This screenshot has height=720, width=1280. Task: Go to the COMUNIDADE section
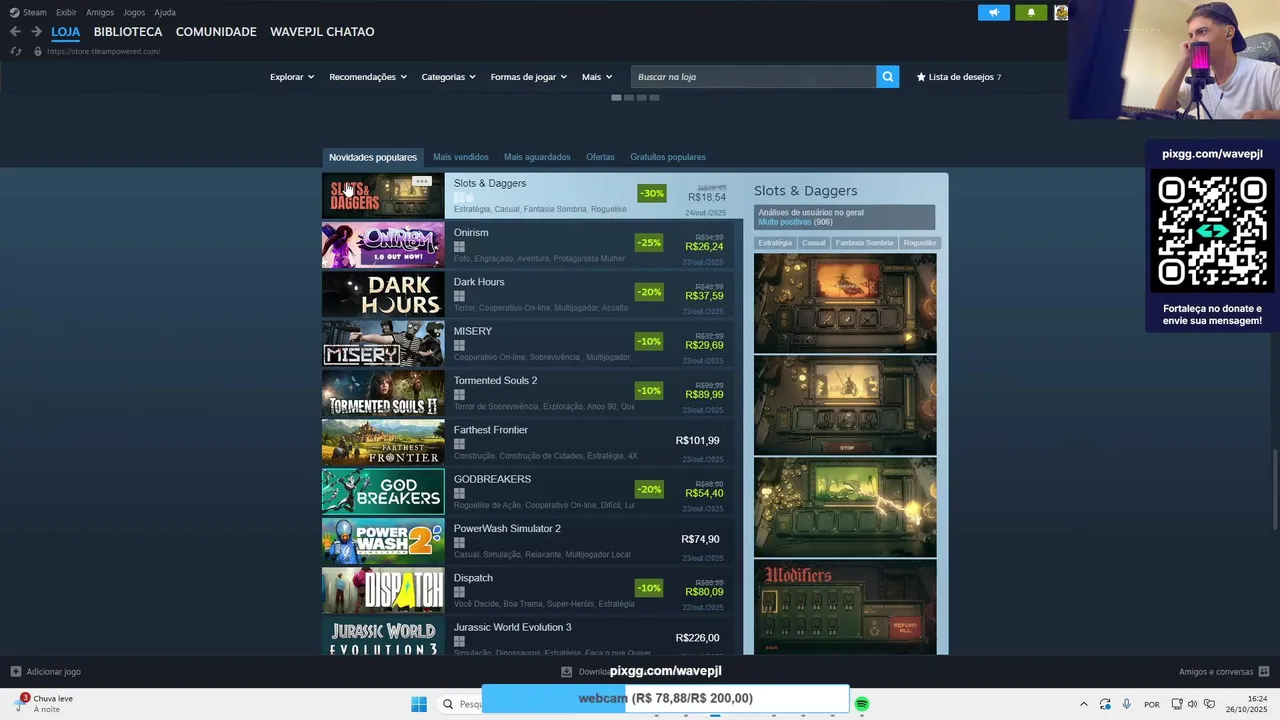[x=216, y=32]
